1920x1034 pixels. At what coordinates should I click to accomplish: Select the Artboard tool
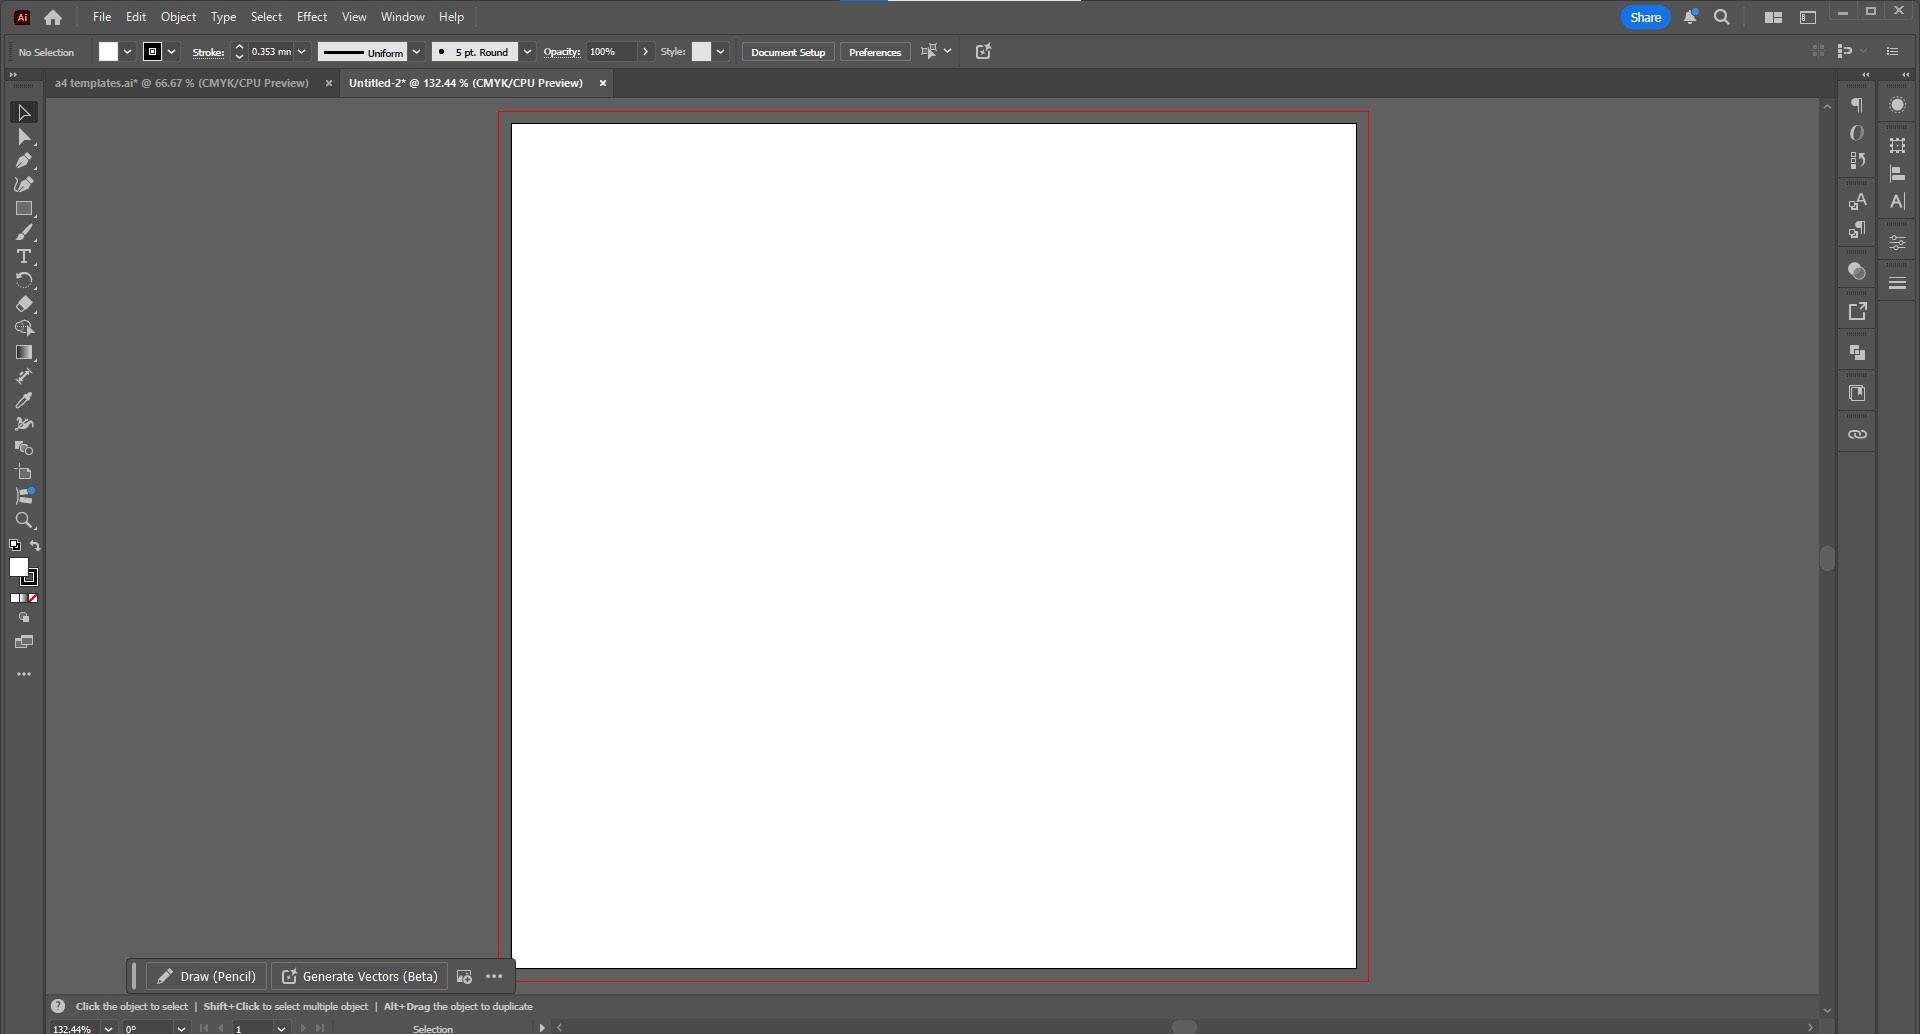point(24,473)
